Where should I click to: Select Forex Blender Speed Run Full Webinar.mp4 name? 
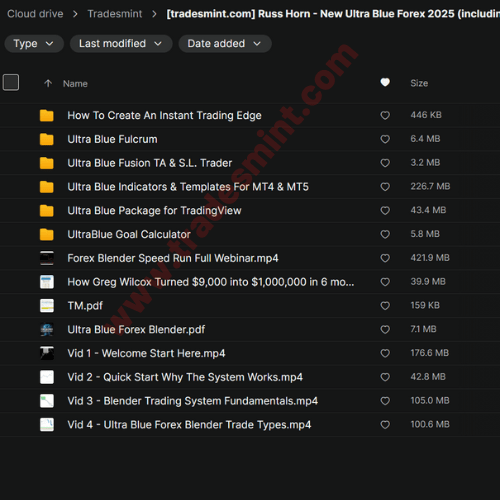tap(173, 258)
